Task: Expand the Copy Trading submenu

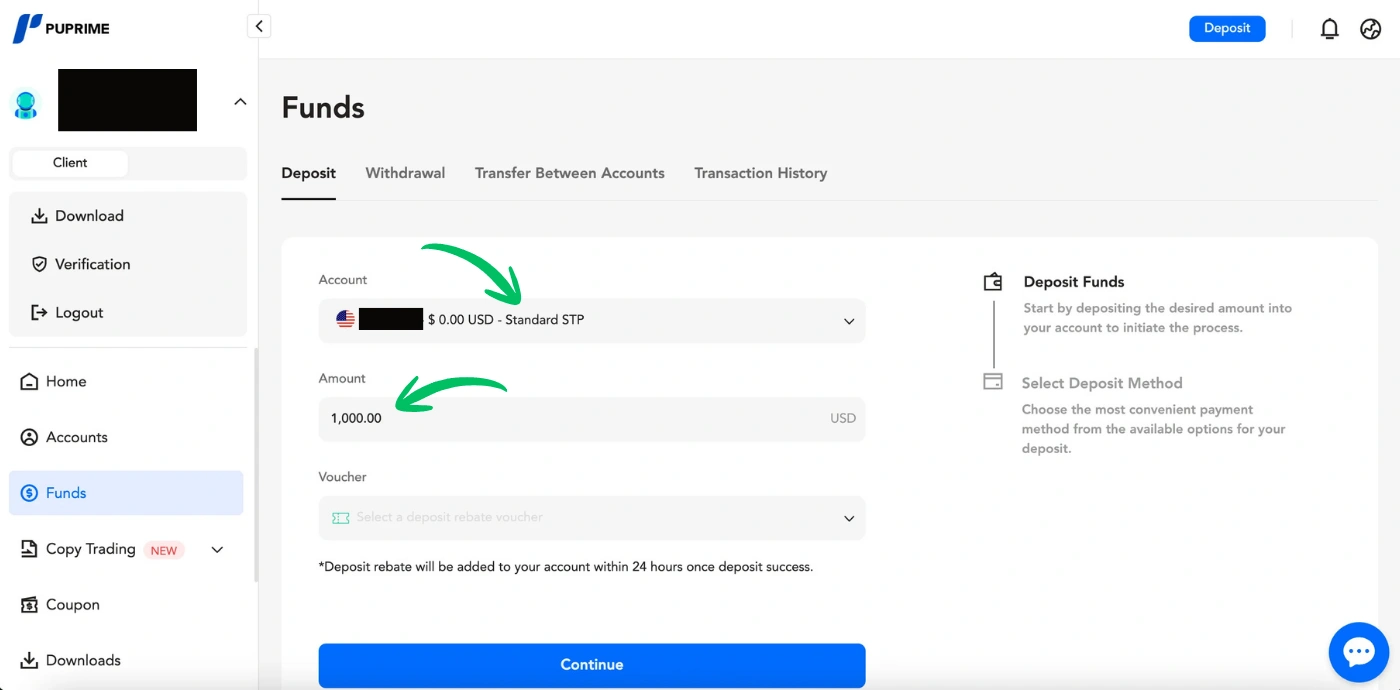Action: [217, 549]
